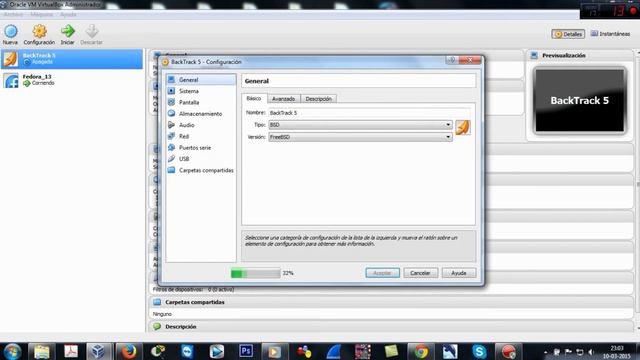Click the Ayuda button in dialog

tap(459, 273)
